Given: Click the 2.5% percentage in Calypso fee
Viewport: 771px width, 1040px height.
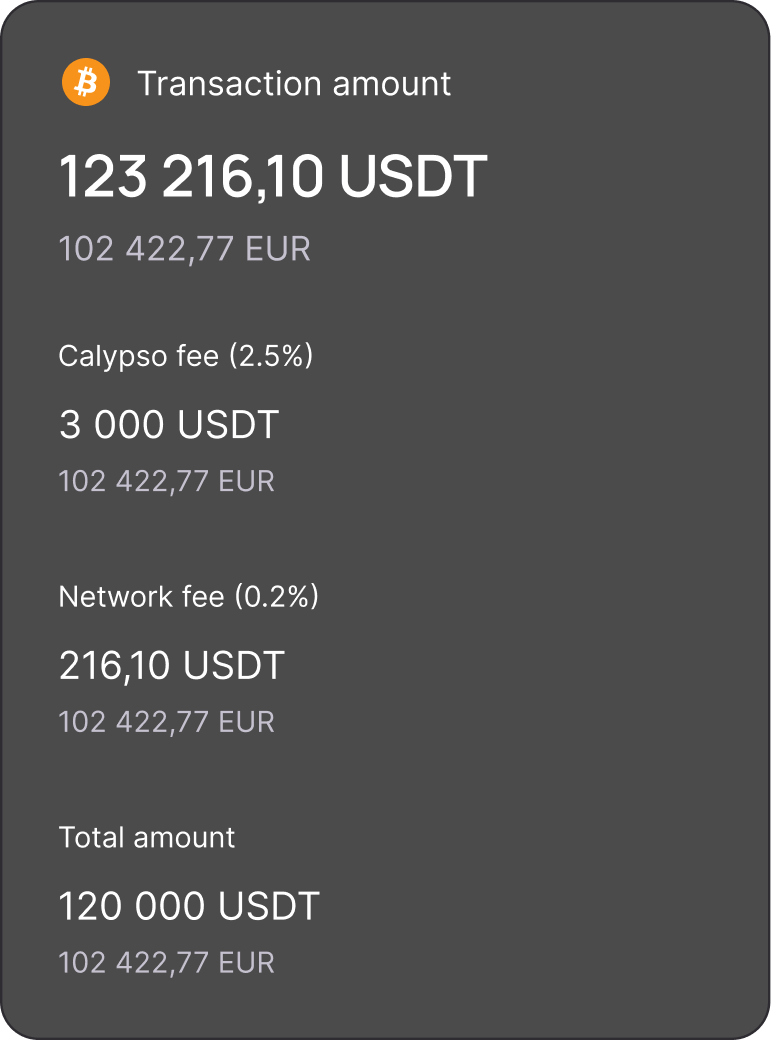Looking at the screenshot, I should point(271,356).
